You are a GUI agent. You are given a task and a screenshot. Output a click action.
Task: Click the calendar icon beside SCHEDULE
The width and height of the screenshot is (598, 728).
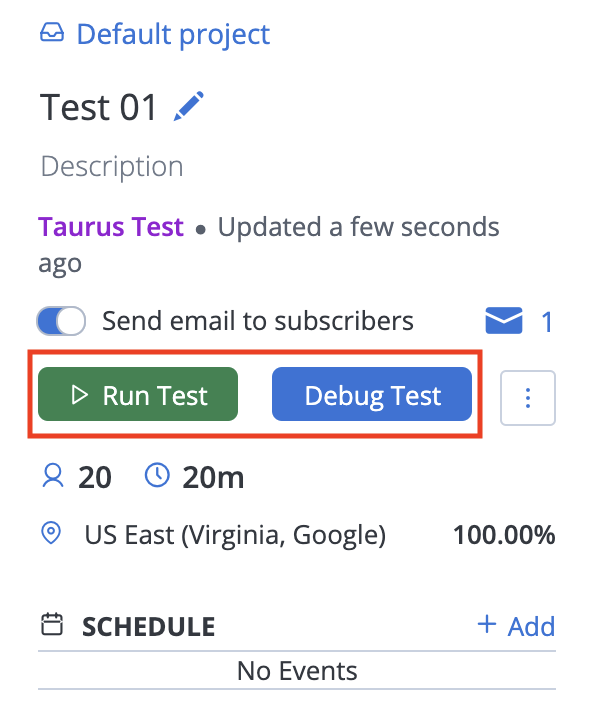(x=52, y=624)
